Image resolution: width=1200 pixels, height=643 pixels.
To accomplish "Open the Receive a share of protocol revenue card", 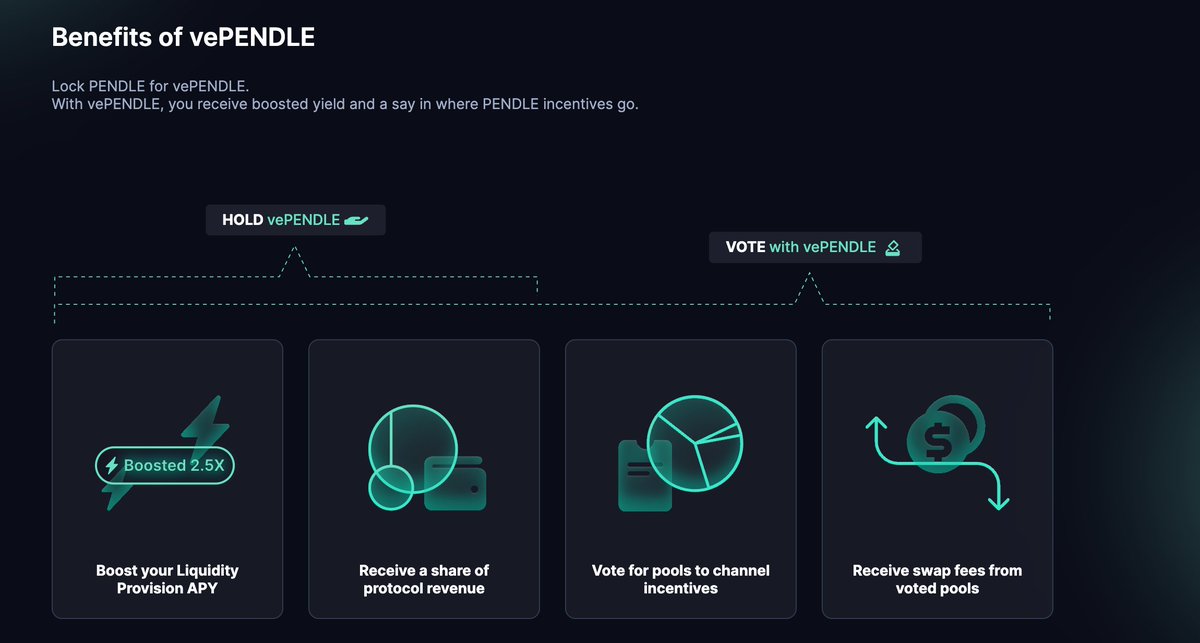I will (424, 479).
